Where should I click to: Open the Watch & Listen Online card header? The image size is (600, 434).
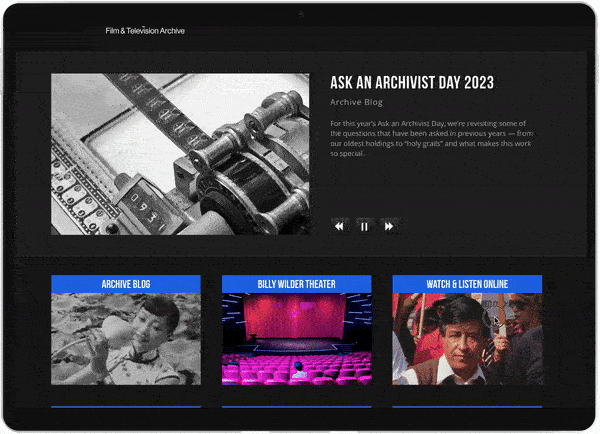point(467,284)
